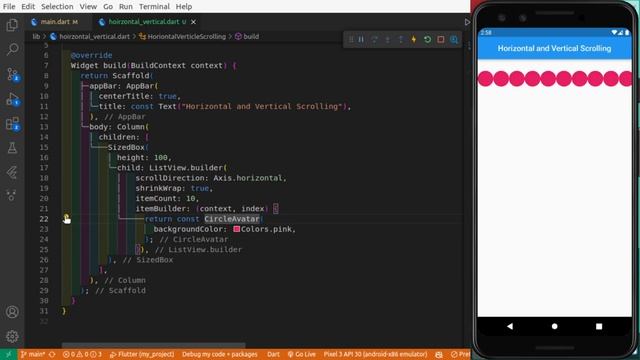This screenshot has width=640, height=360.
Task: Open the Widget Inspector magnifier icon
Action: pyautogui.click(x=454, y=40)
